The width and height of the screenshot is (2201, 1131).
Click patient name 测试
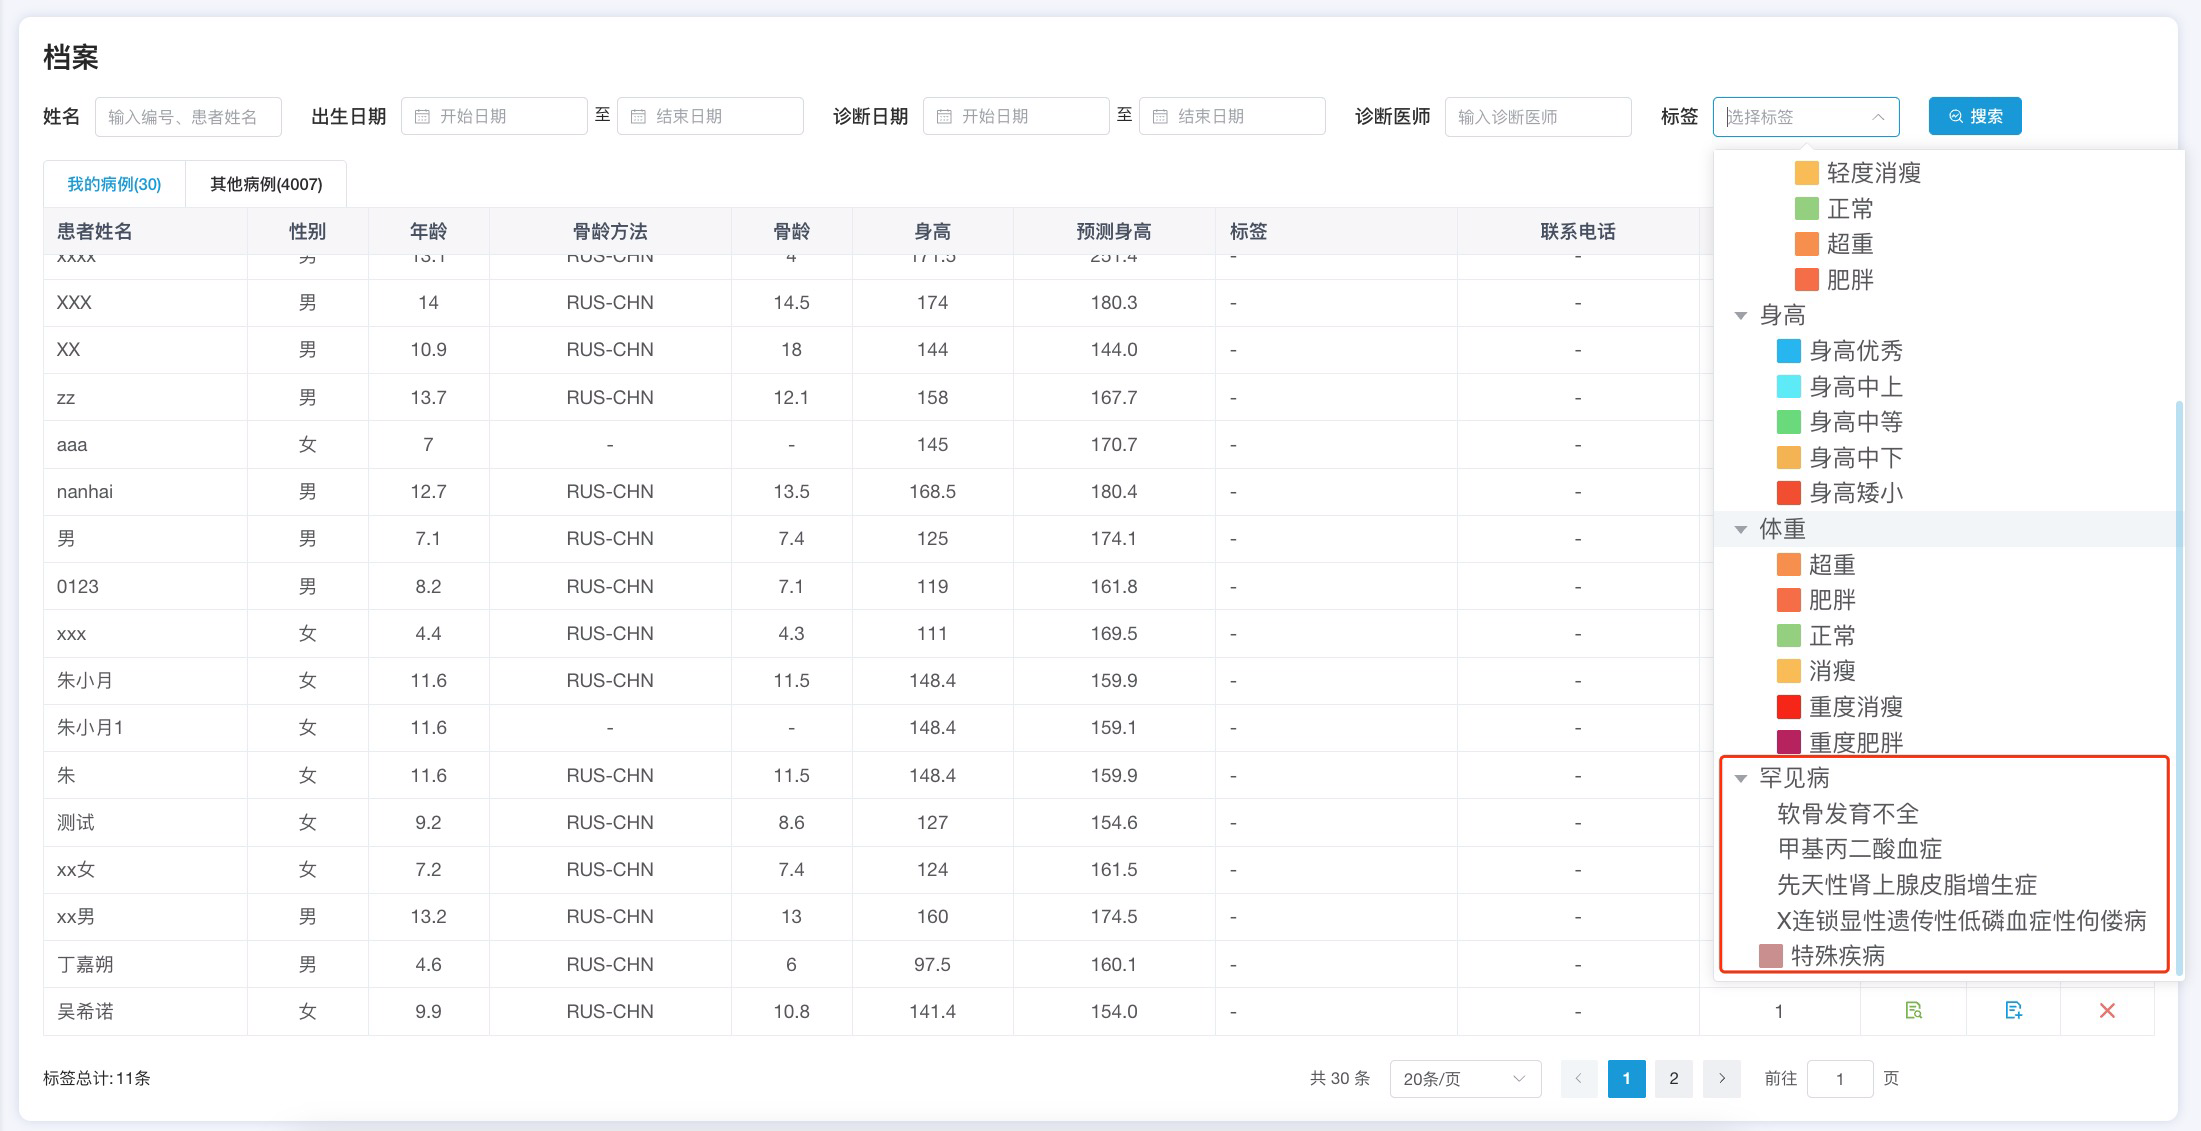coord(76,823)
